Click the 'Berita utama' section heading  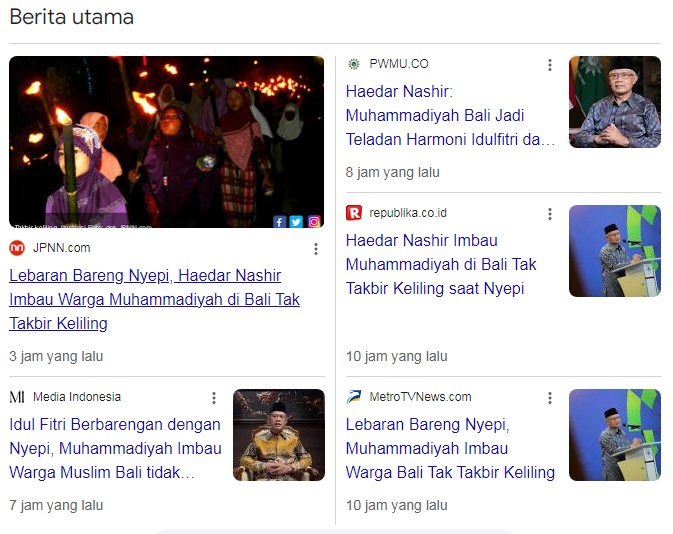(72, 17)
